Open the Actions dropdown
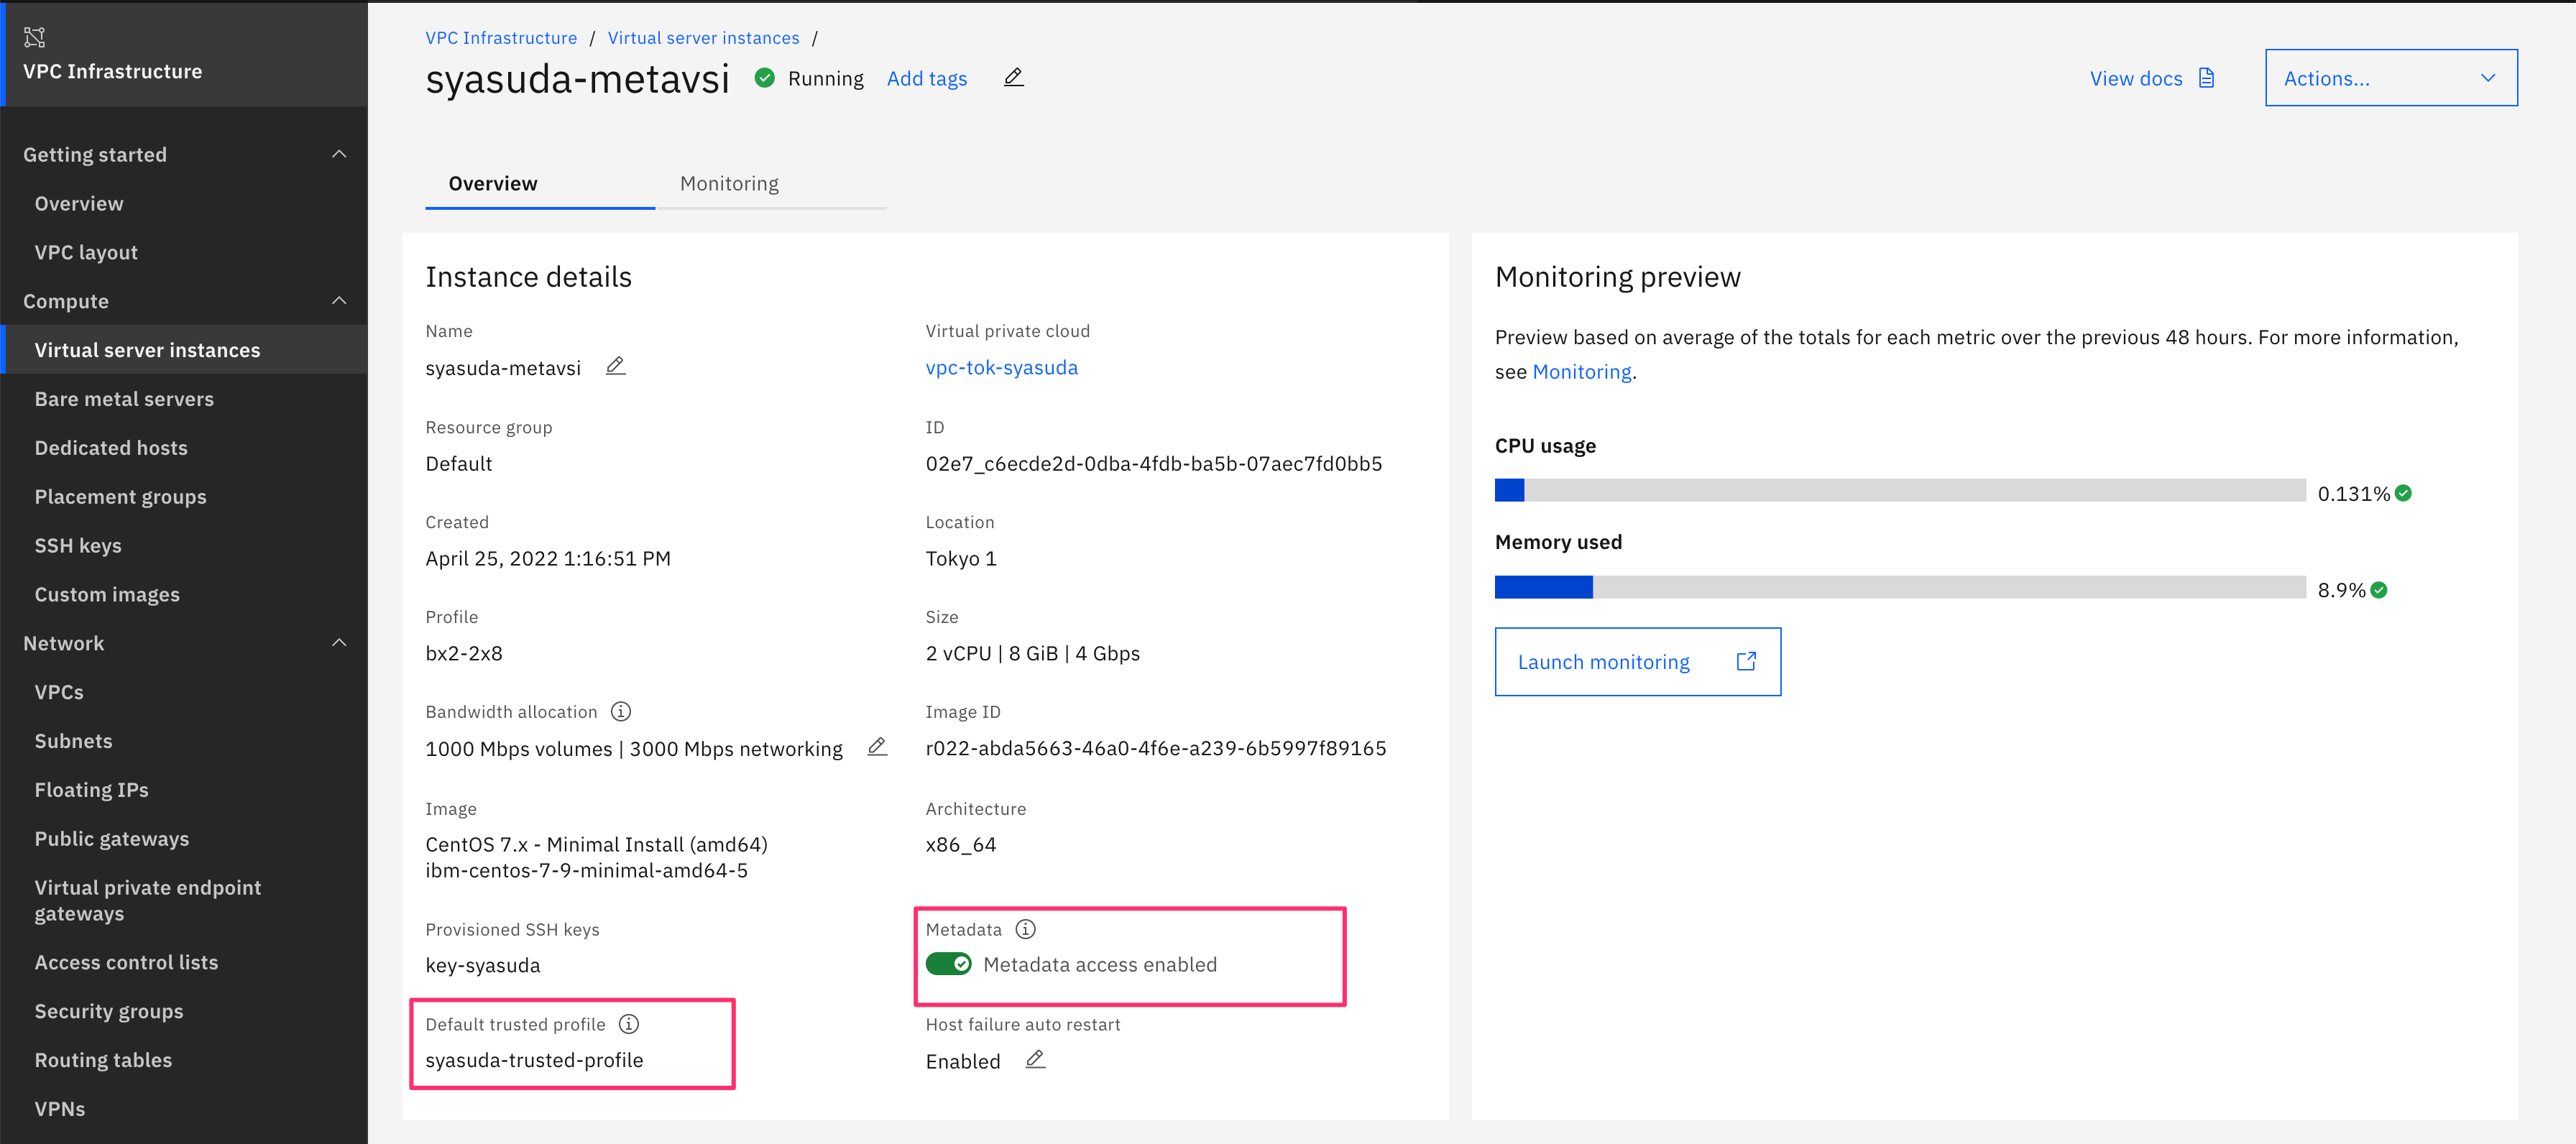The width and height of the screenshot is (2576, 1144). 2391,78
